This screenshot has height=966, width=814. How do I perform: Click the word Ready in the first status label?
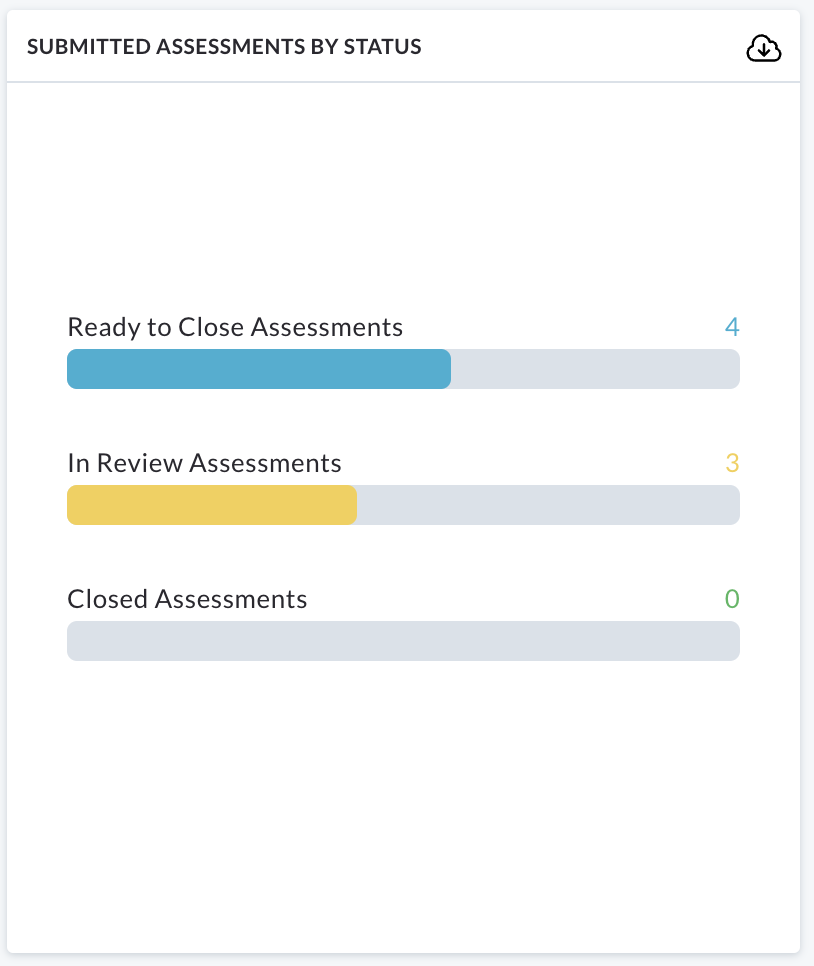click(104, 327)
